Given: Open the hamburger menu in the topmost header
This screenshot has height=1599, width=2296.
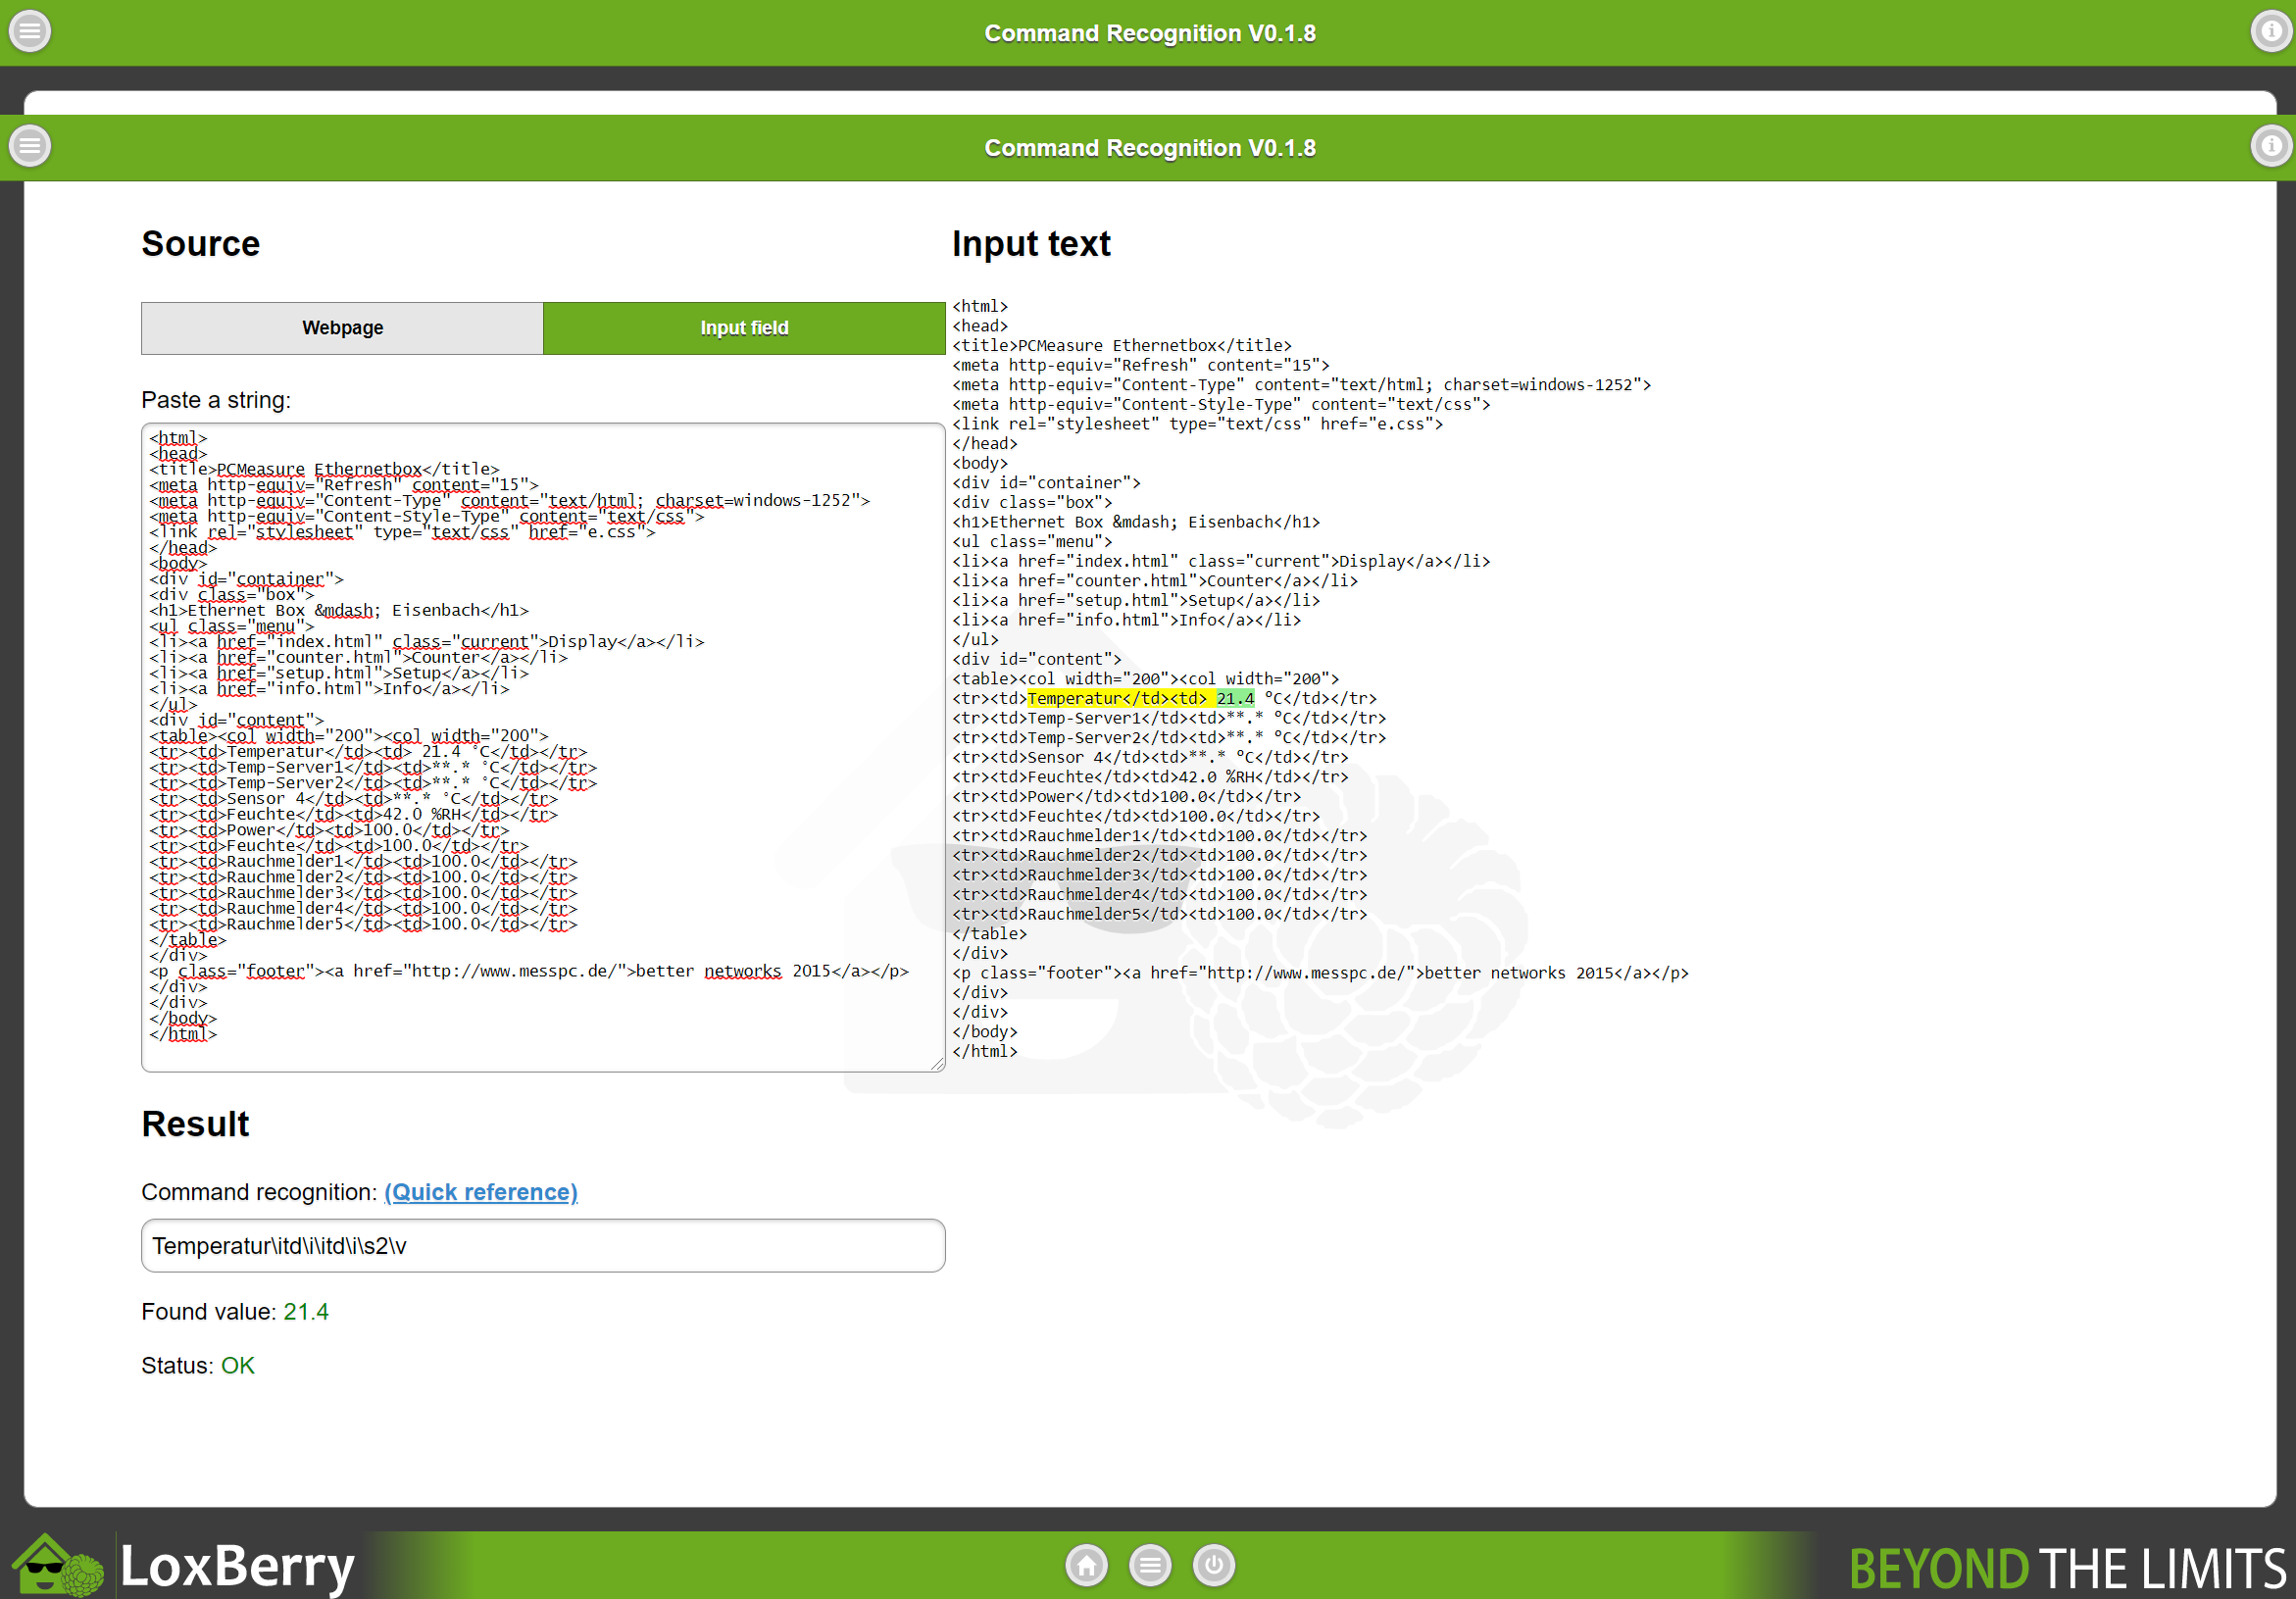Looking at the screenshot, I should pyautogui.click(x=30, y=31).
